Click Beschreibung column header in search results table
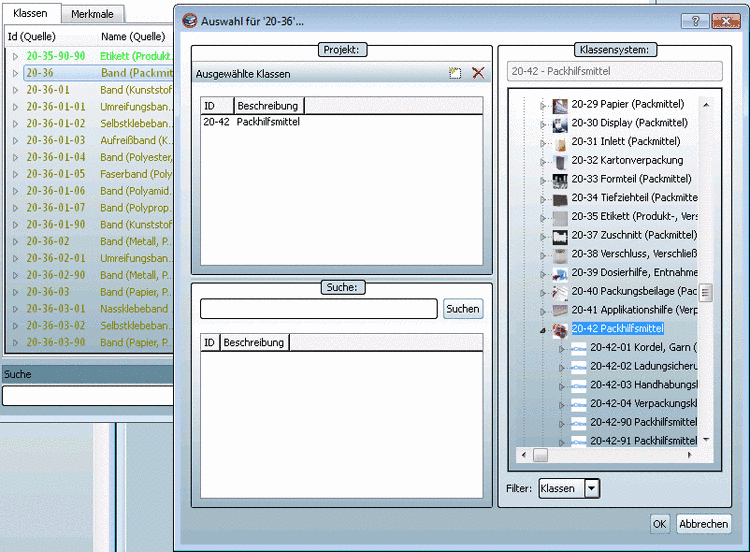Viewport: 750px width, 552px height. (254, 342)
